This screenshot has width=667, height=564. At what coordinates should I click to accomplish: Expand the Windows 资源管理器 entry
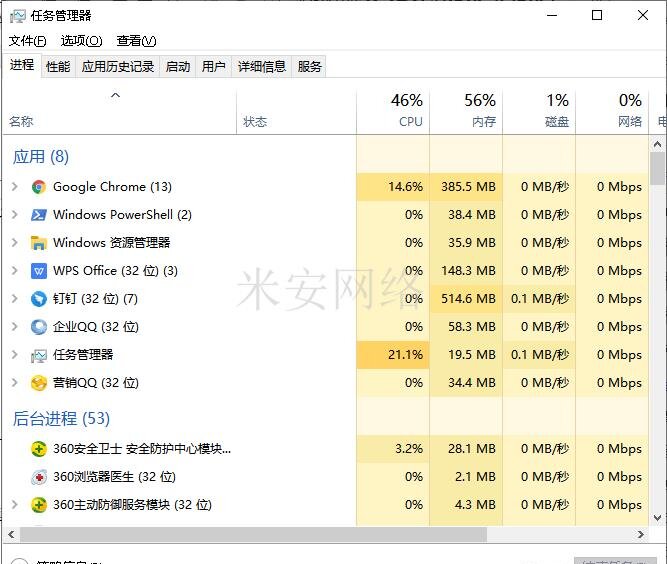tap(14, 242)
